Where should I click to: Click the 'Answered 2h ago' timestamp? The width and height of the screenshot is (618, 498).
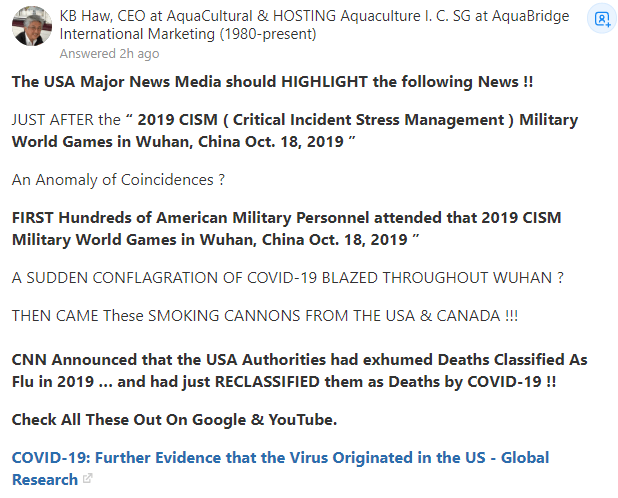click(109, 53)
